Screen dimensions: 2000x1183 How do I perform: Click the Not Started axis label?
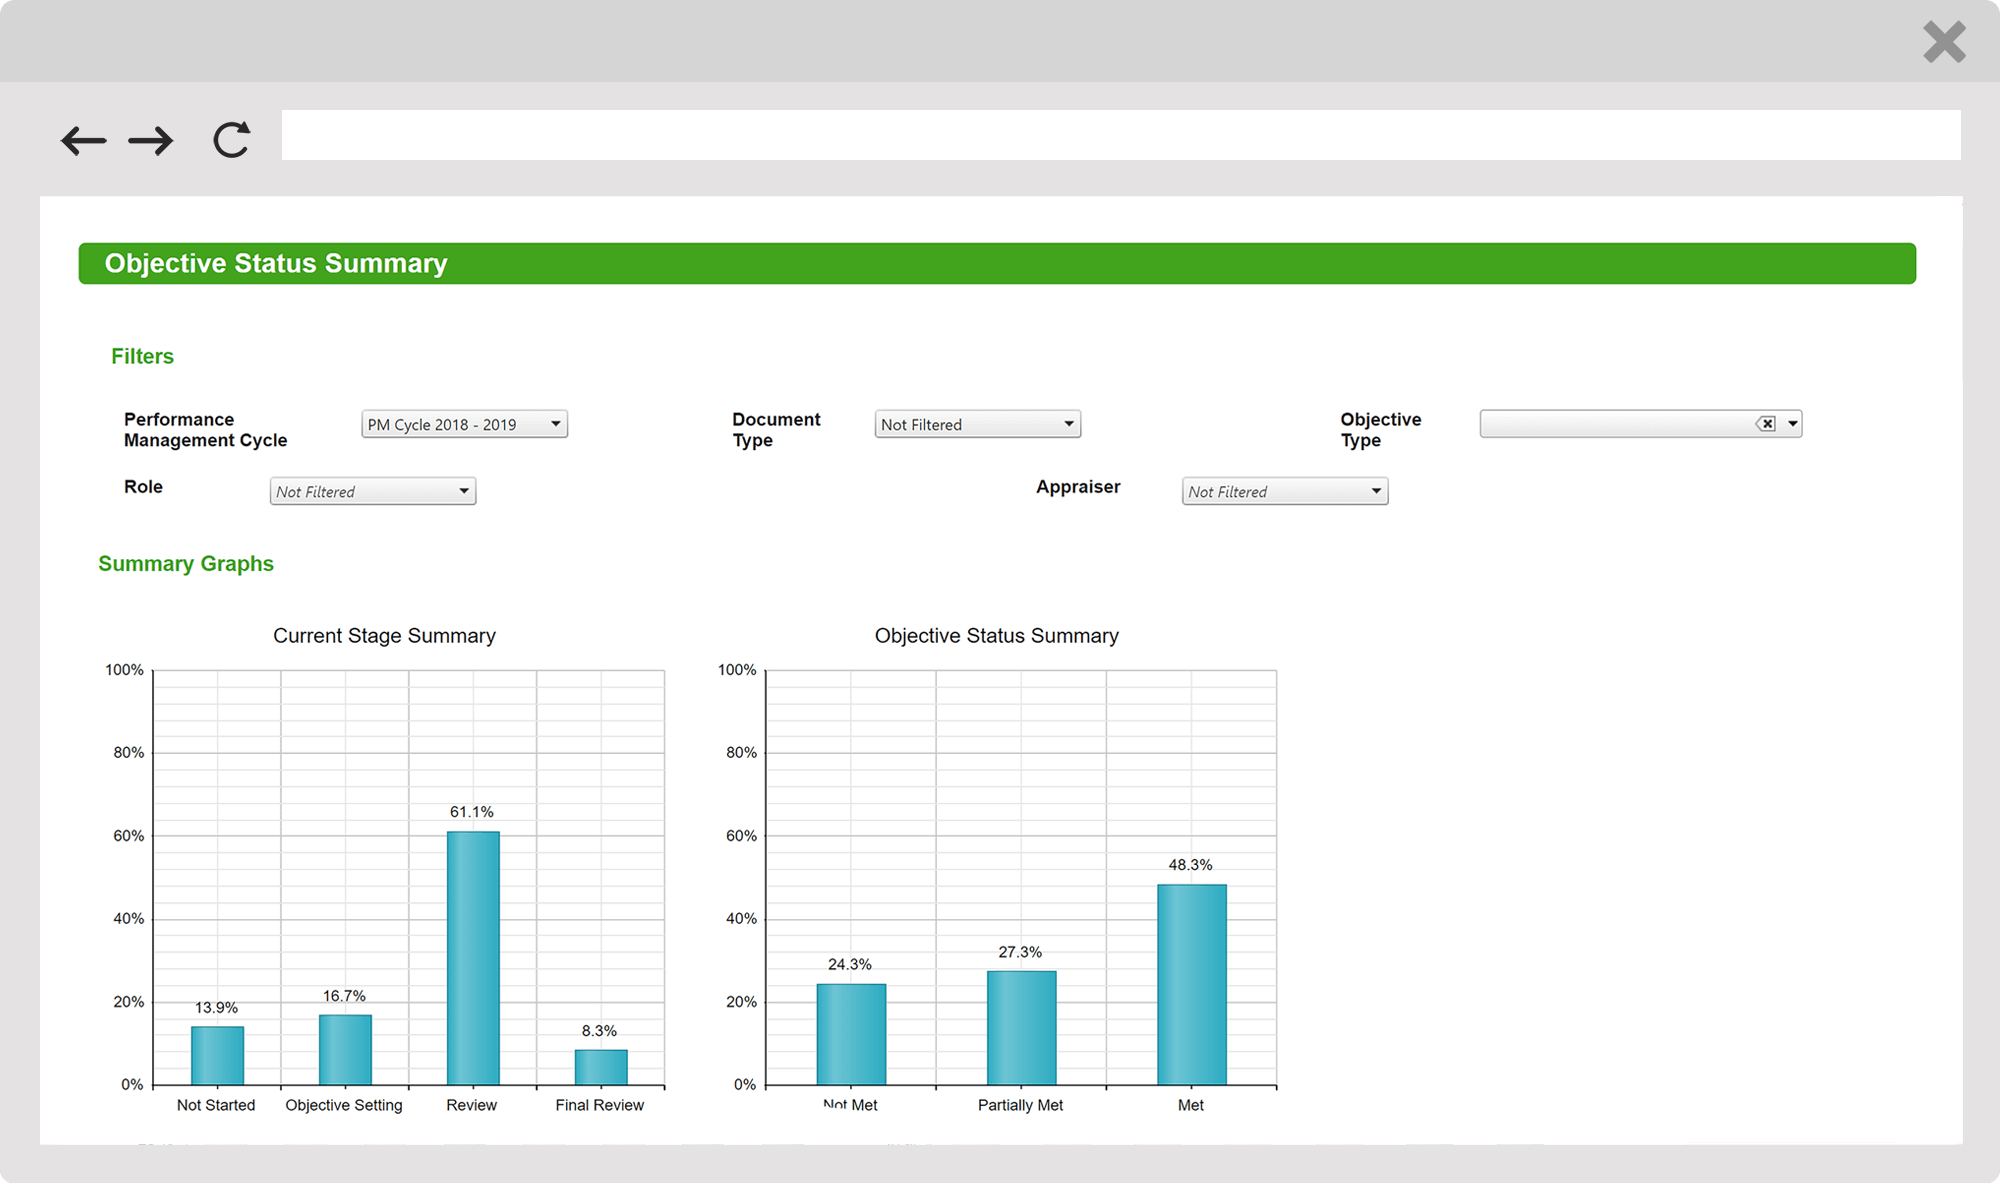[x=216, y=1105]
